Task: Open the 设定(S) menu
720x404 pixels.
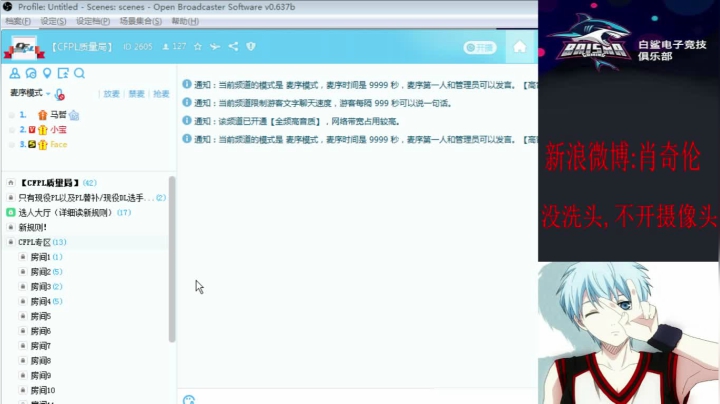Action: coord(53,21)
